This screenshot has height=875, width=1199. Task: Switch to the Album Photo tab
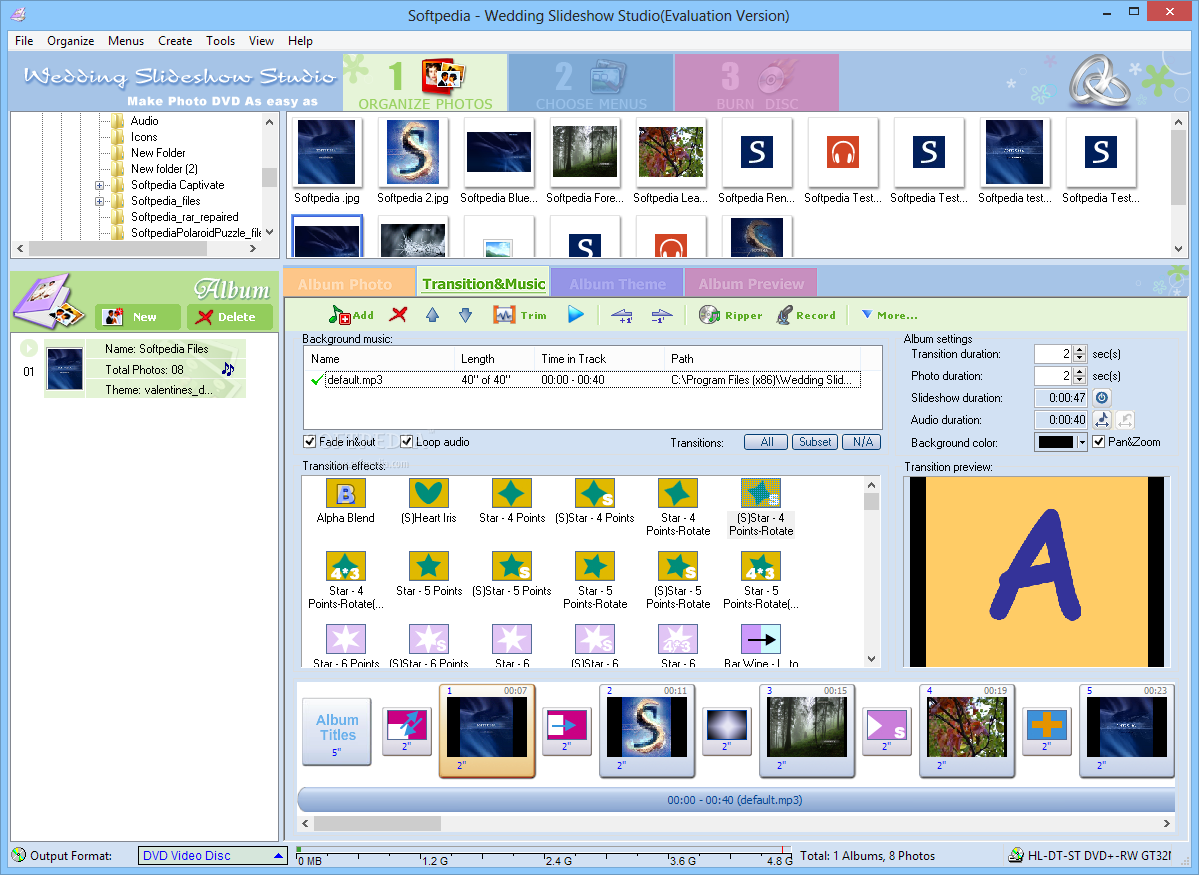pos(348,283)
